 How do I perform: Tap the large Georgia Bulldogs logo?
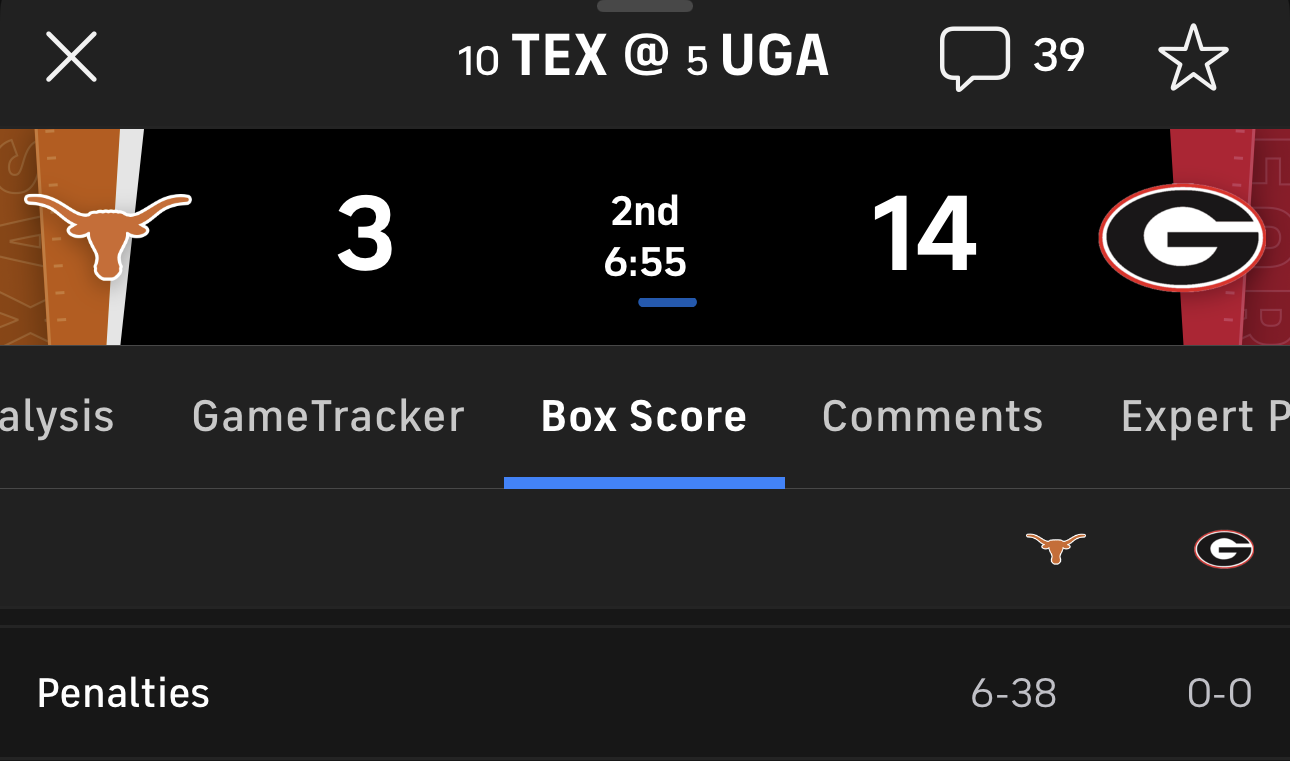pyautogui.click(x=1181, y=237)
